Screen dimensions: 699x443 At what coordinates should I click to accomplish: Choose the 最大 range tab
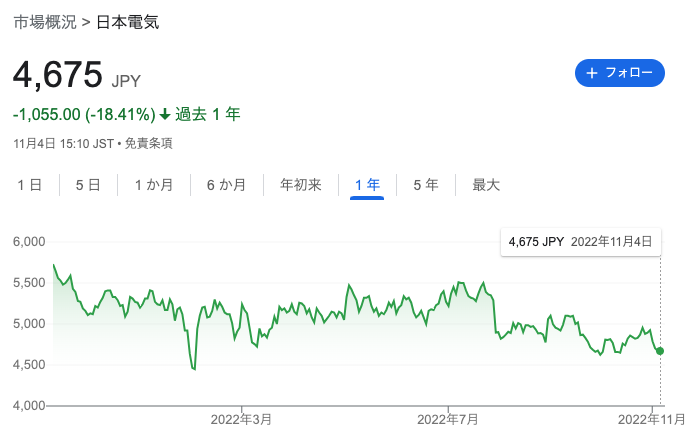coord(486,185)
